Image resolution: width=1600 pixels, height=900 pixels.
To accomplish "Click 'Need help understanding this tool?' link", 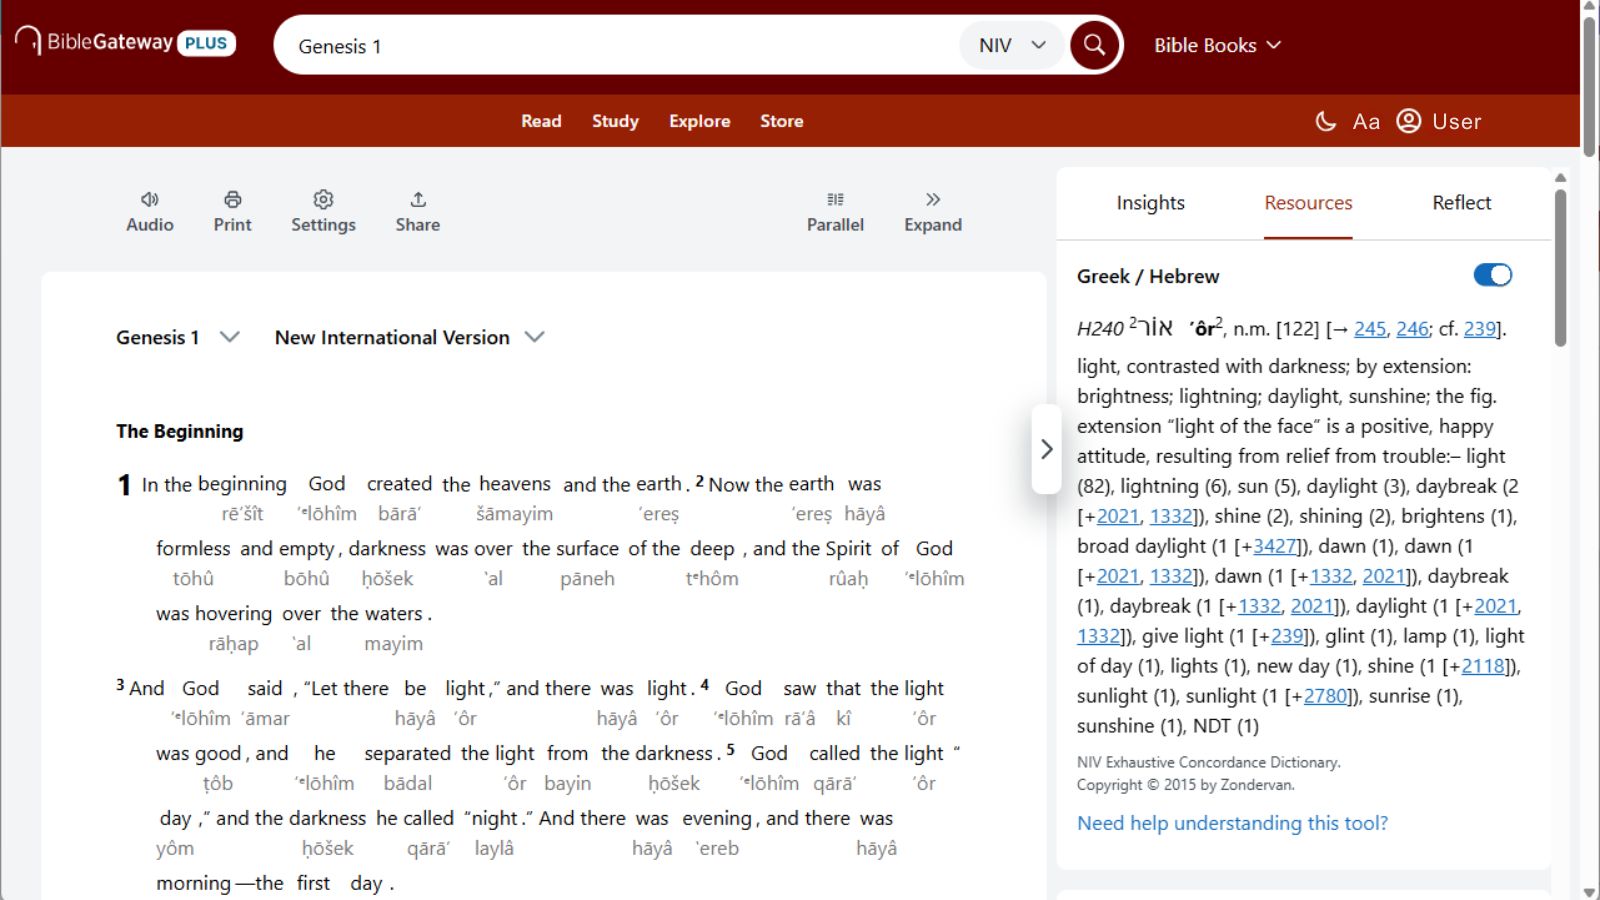I will (x=1232, y=823).
